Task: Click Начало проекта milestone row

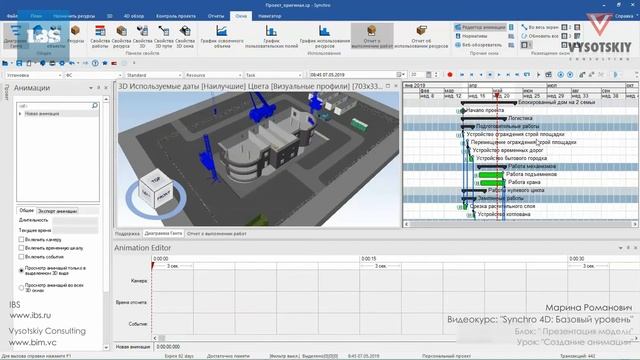Action: [x=484, y=110]
